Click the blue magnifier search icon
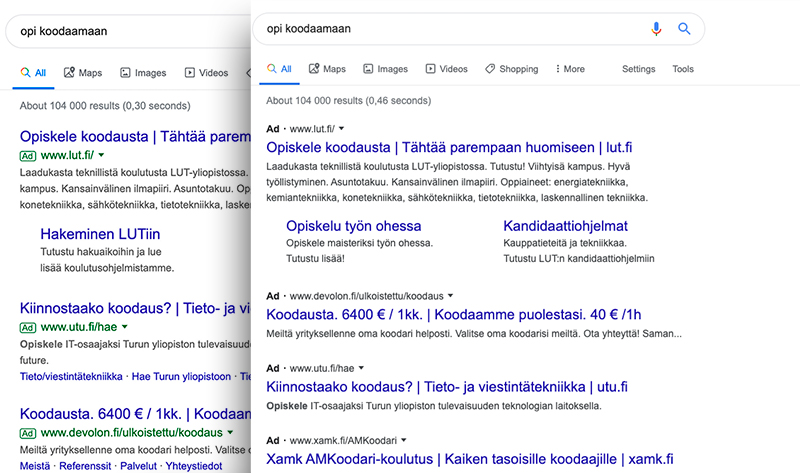The width and height of the screenshot is (800, 473). pyautogui.click(x=684, y=29)
